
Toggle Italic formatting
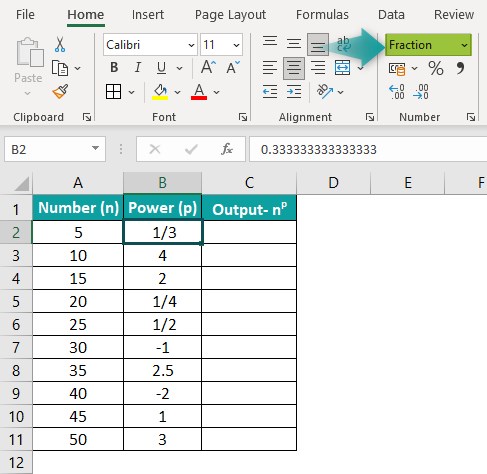(138, 68)
